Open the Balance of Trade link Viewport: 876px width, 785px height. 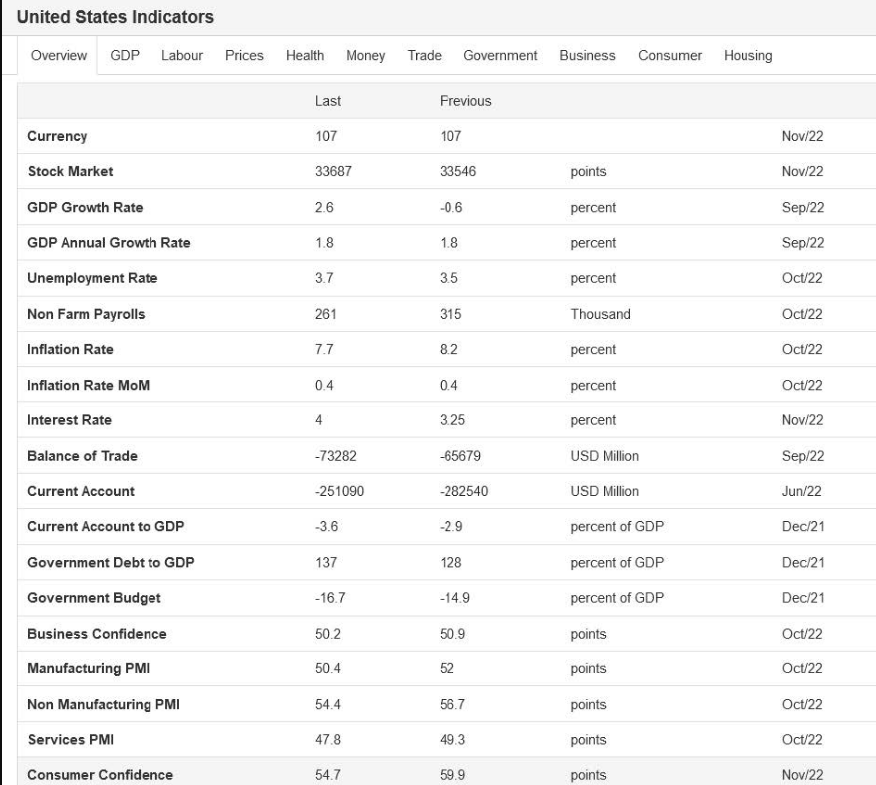[x=82, y=456]
